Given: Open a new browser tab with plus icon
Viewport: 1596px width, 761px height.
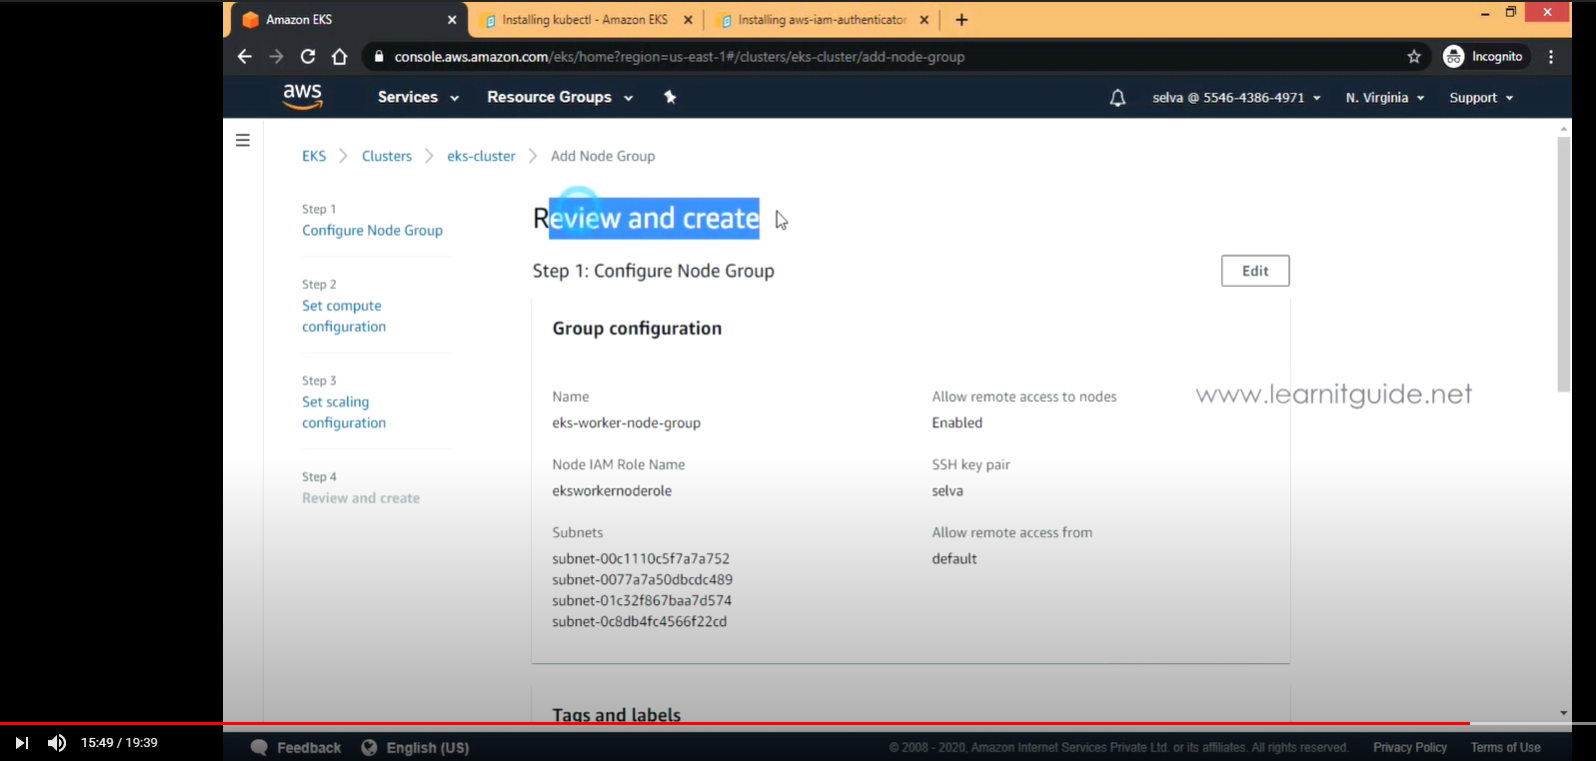Looking at the screenshot, I should 961,20.
